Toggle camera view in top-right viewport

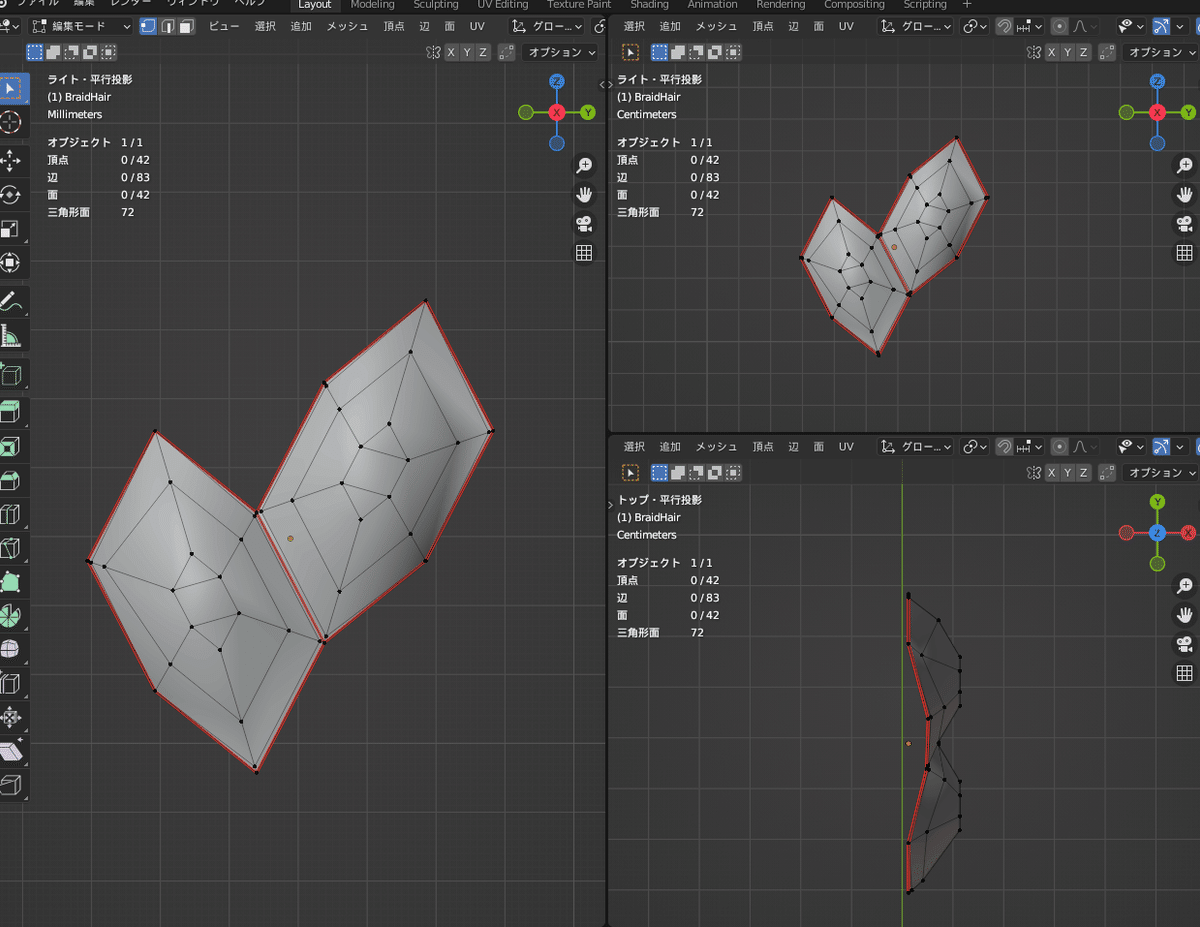point(1184,224)
